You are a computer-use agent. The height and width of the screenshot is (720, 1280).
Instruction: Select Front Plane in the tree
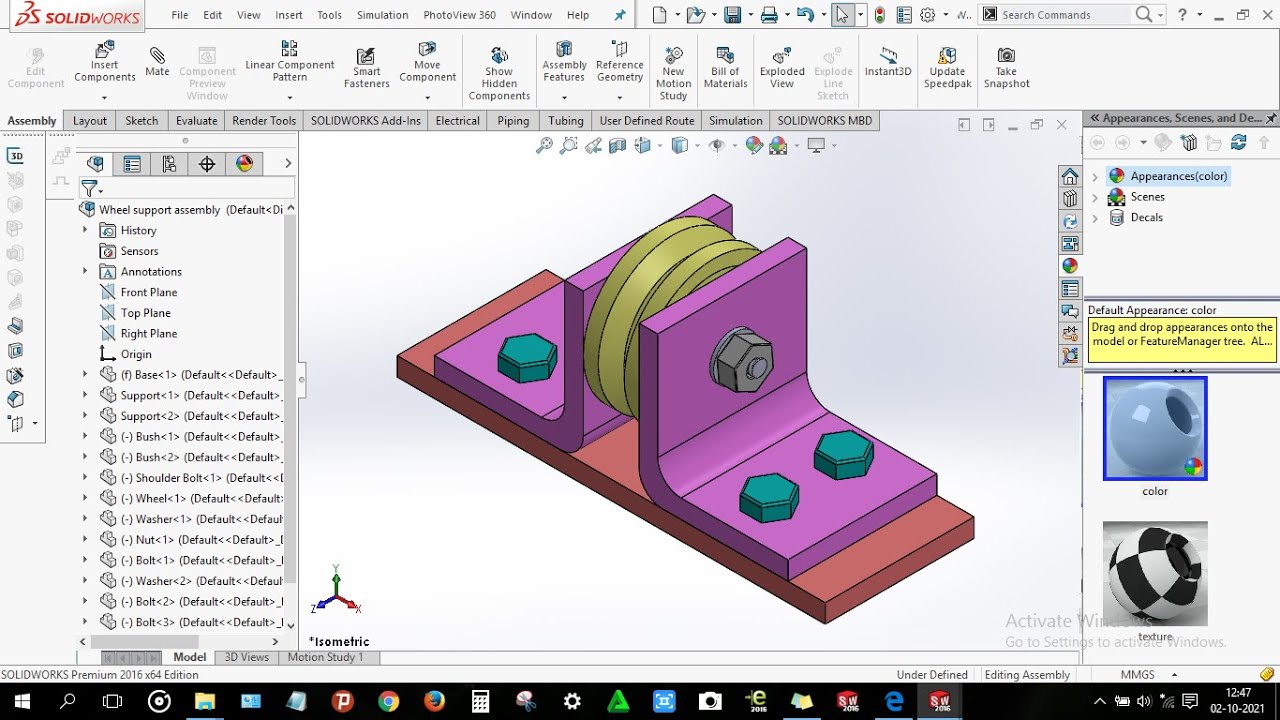(149, 292)
